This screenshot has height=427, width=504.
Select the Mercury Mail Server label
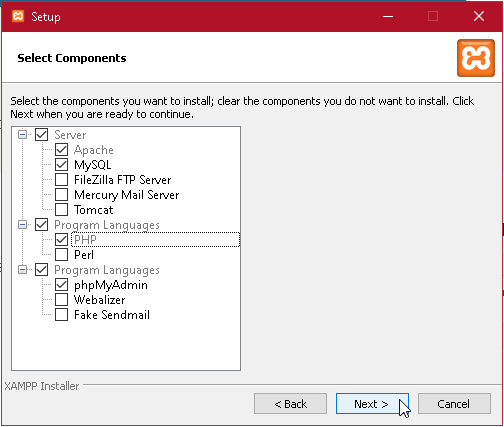[x=127, y=195]
